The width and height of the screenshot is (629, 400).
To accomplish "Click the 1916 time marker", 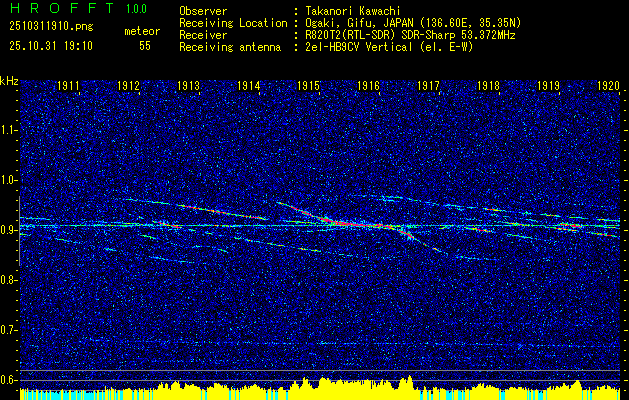I will tap(368, 85).
